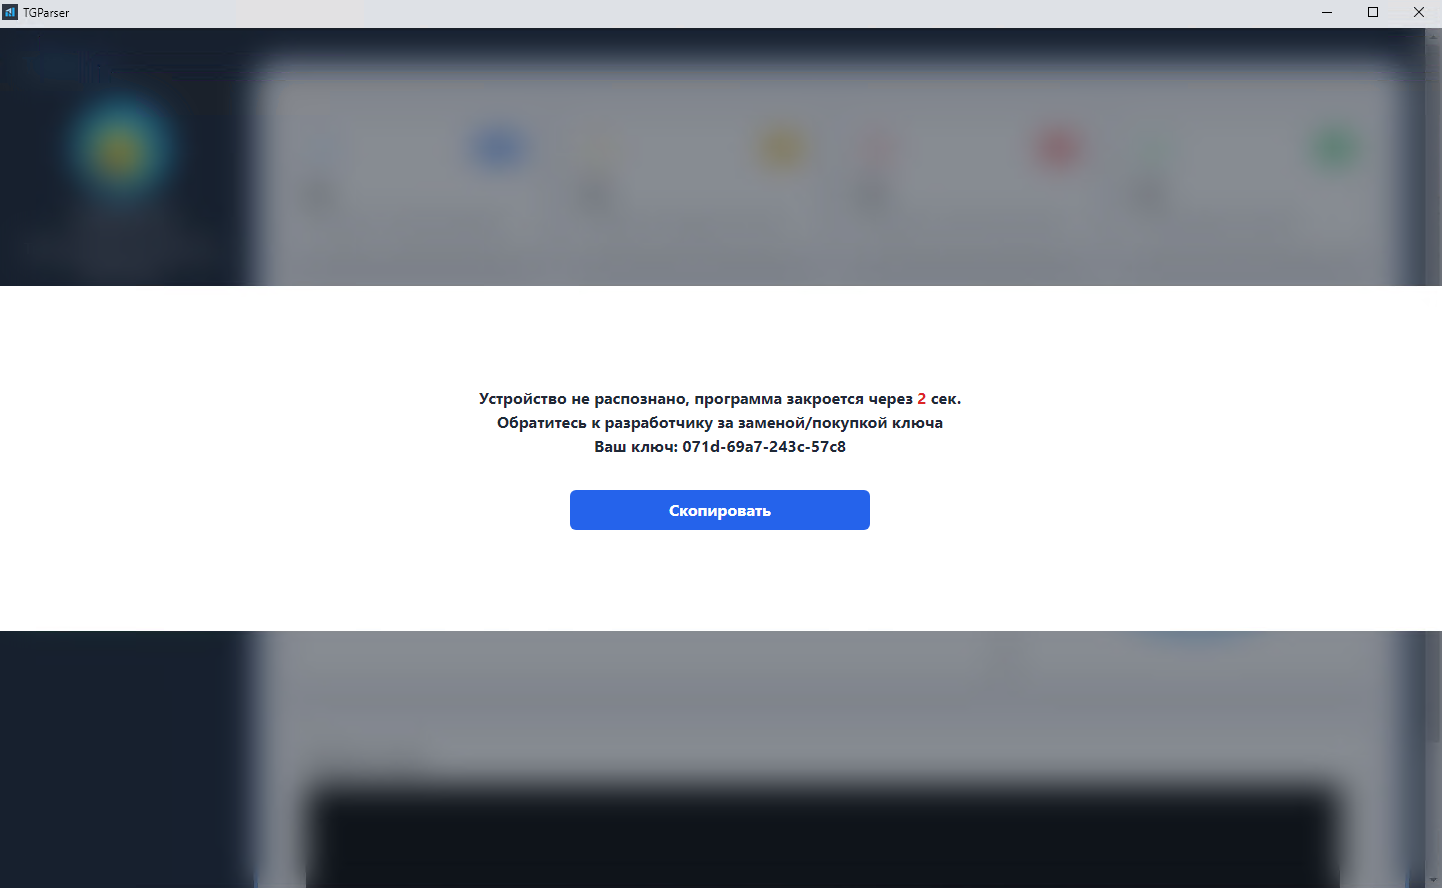Click the TGParser title text
Screen dimensions: 1442x888
coord(46,13)
